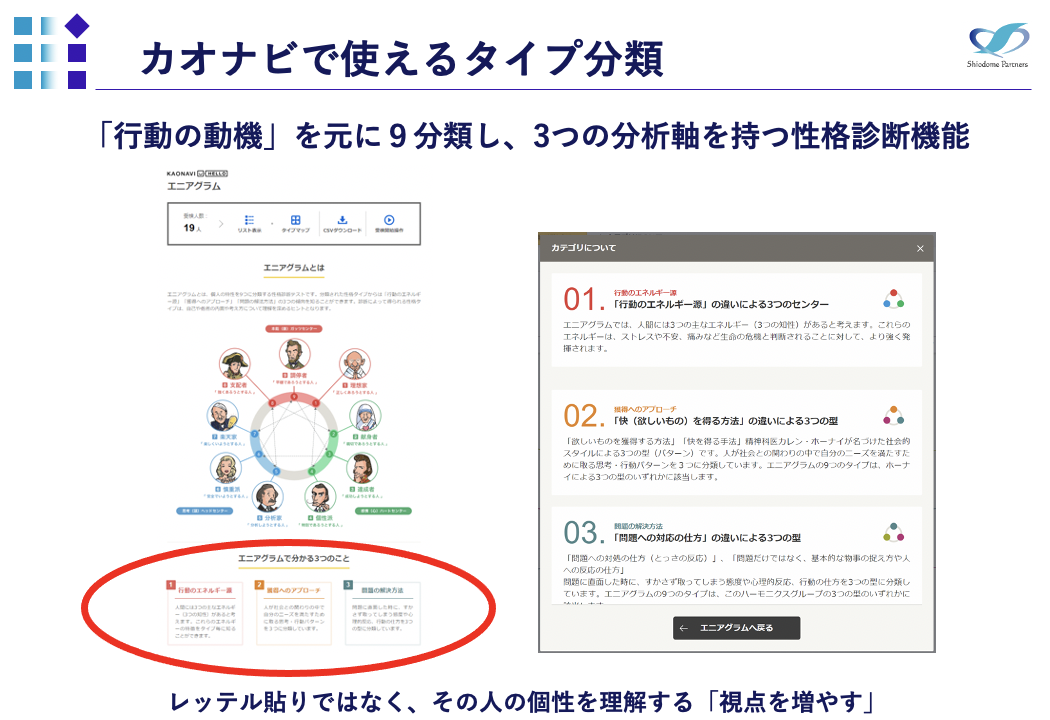Click the 受検人数 19人 count
The image size is (1050, 720).
coord(194,223)
